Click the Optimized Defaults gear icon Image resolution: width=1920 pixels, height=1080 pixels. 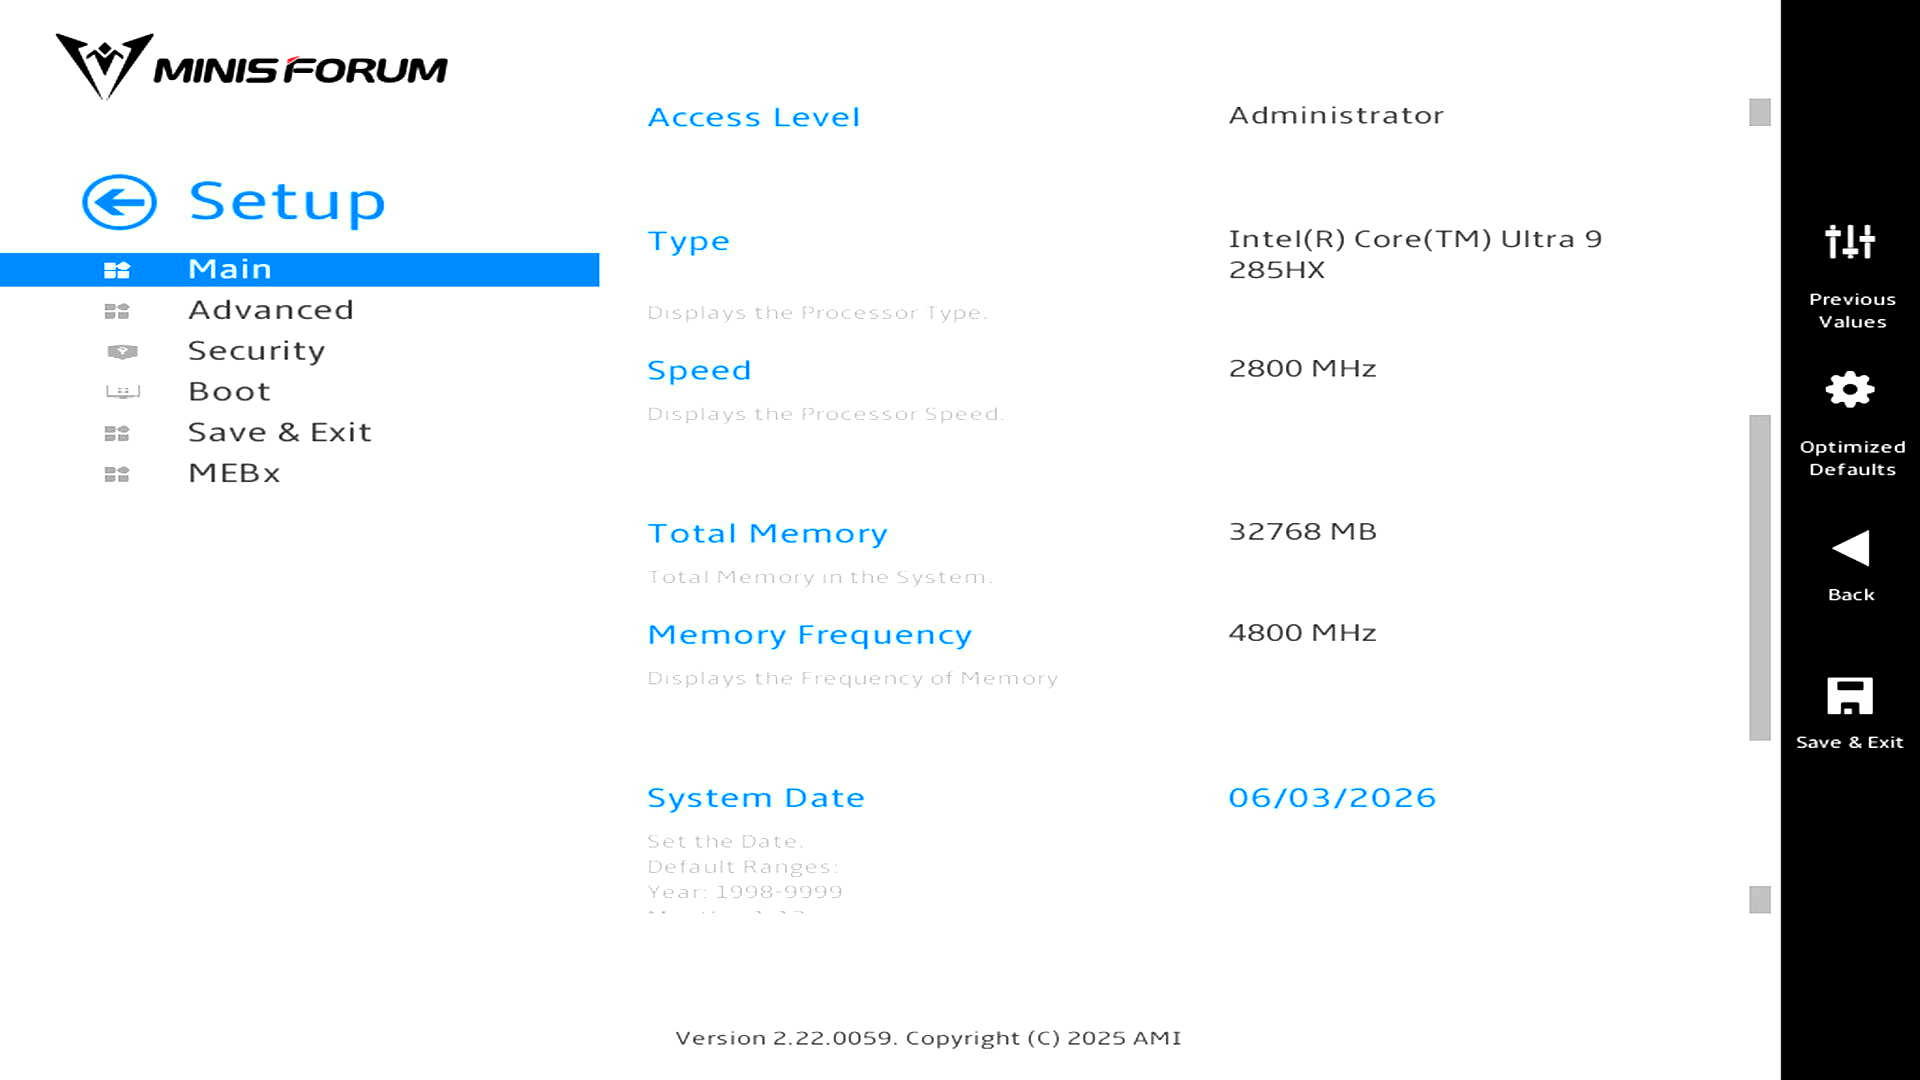pyautogui.click(x=1850, y=389)
